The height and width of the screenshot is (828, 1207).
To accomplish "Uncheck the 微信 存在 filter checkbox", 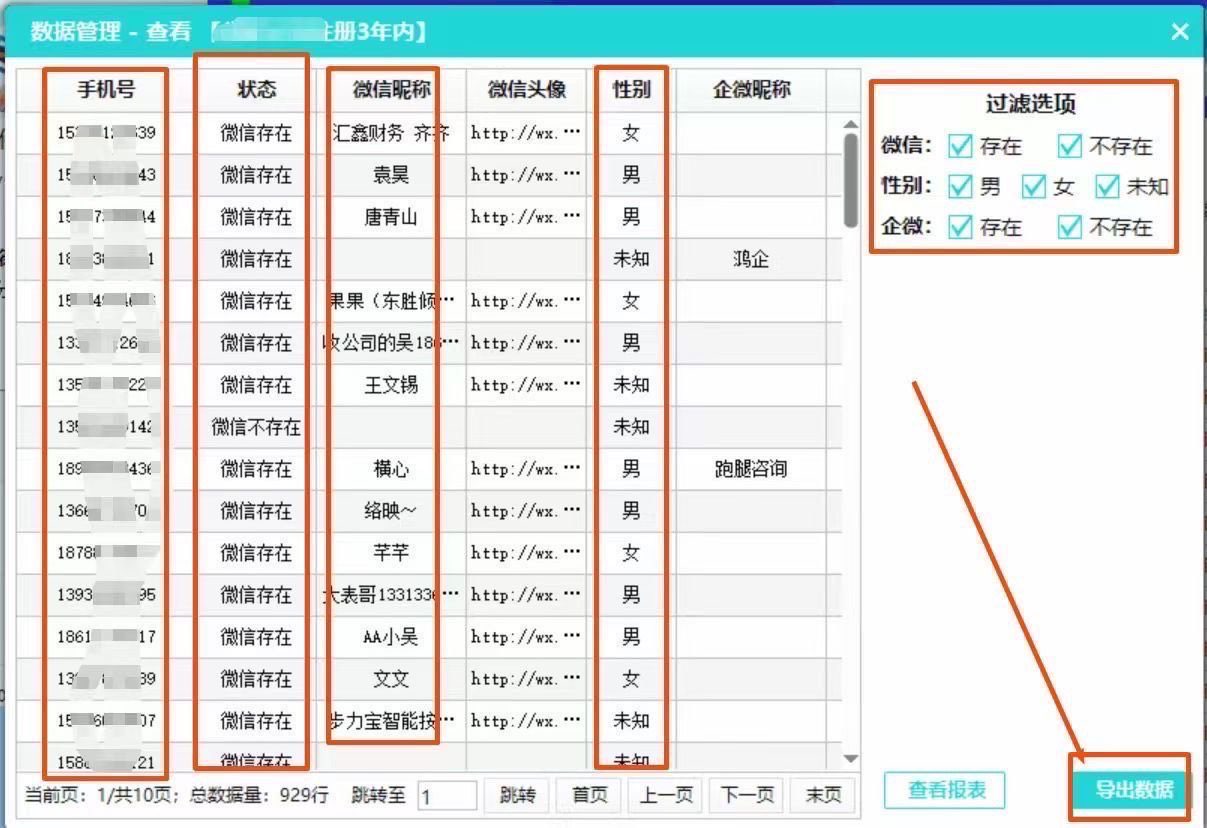I will (960, 147).
